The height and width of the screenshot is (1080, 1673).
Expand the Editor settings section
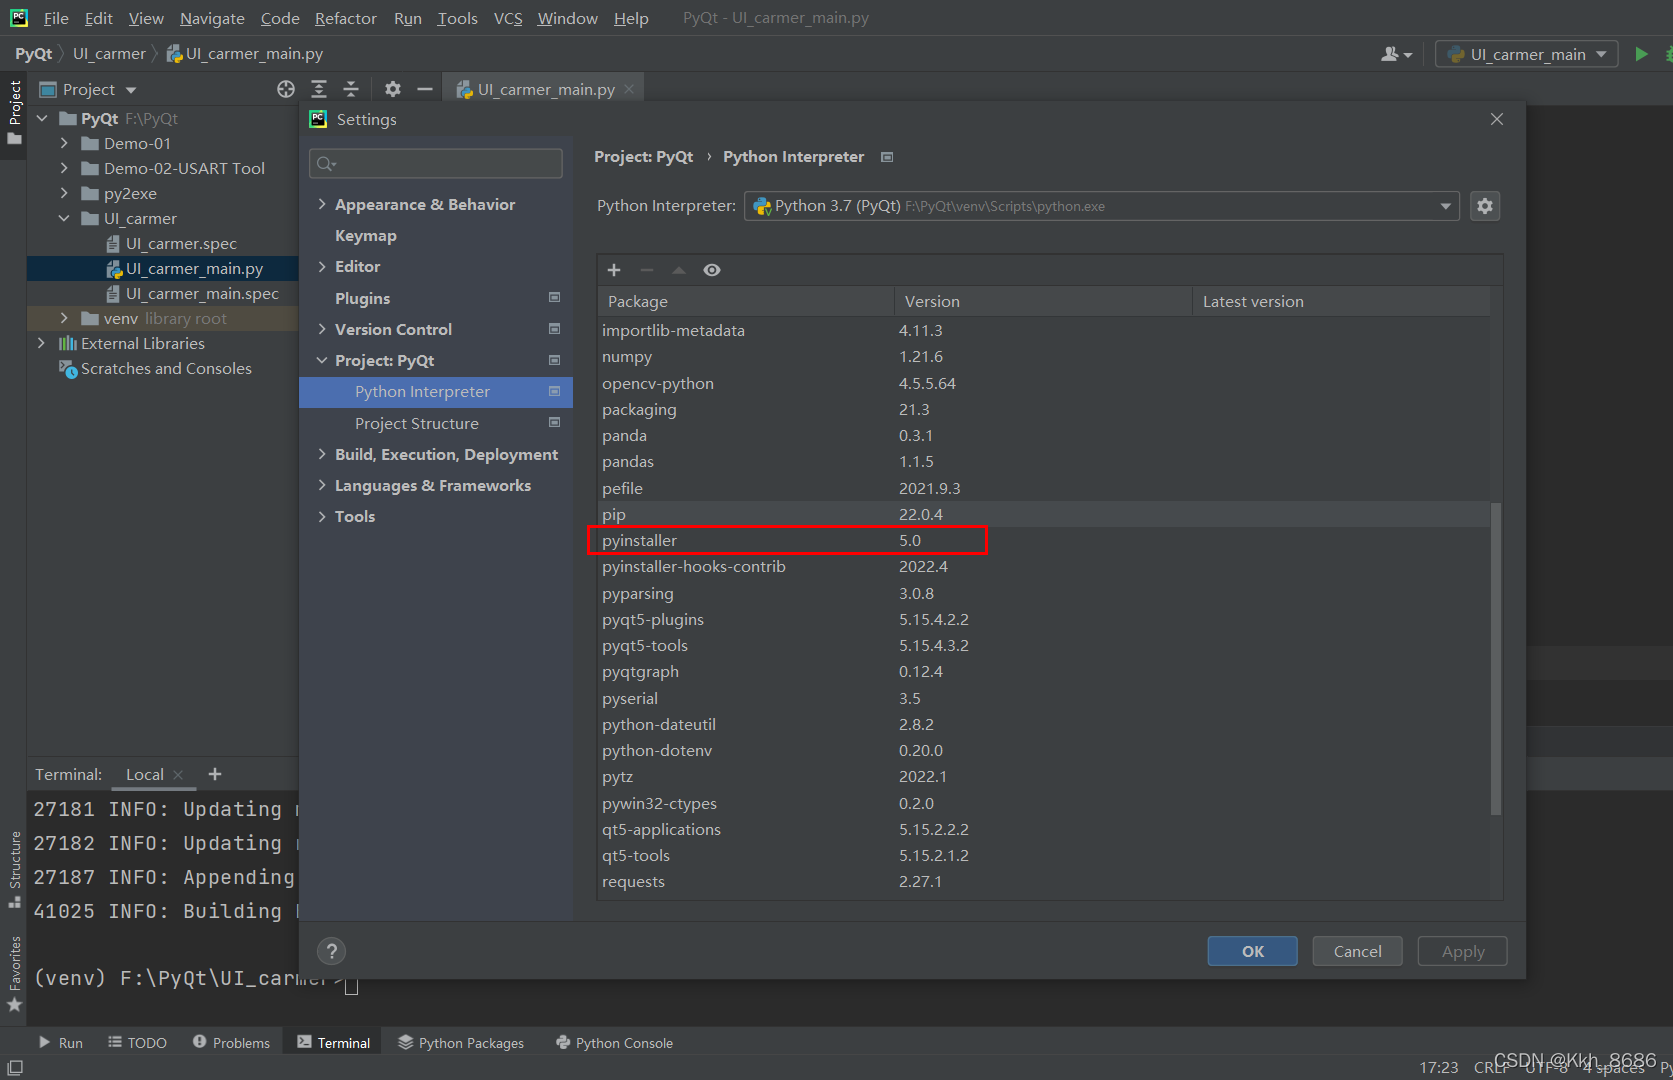coord(322,266)
